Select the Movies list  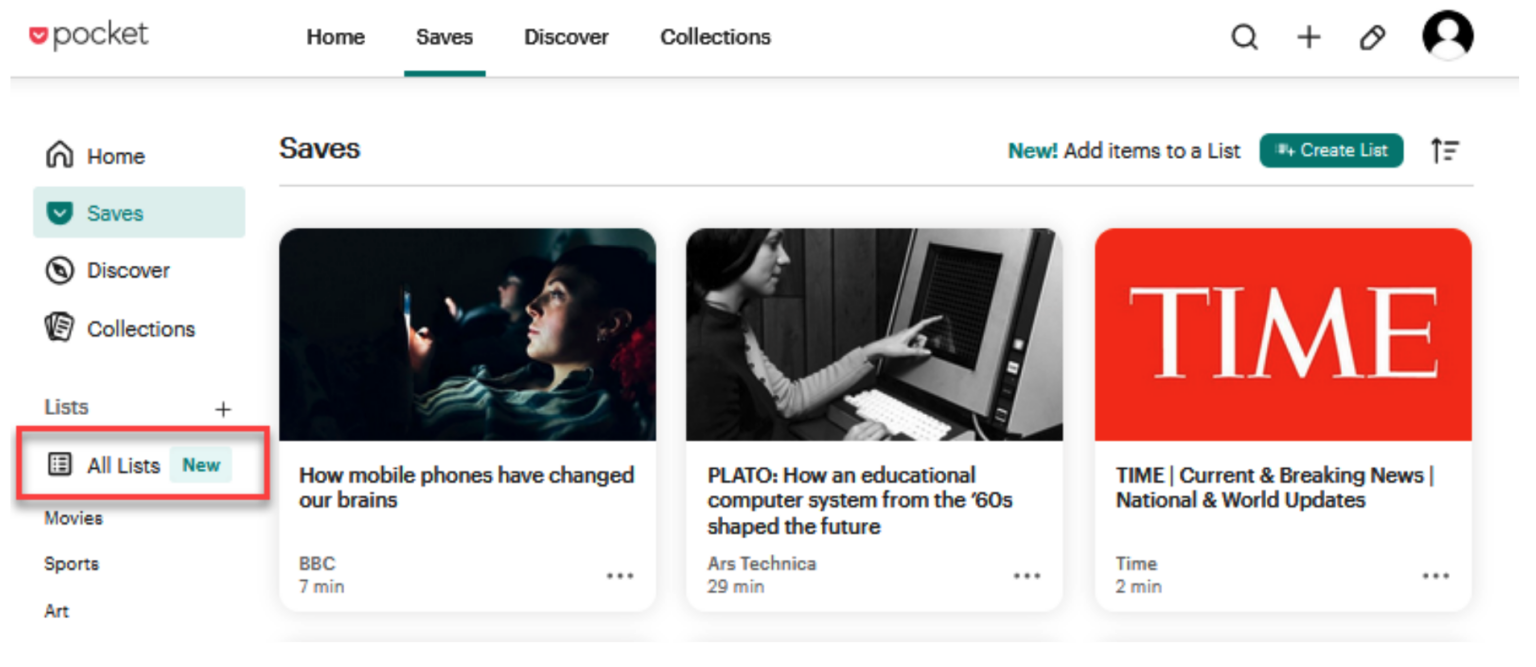point(72,518)
